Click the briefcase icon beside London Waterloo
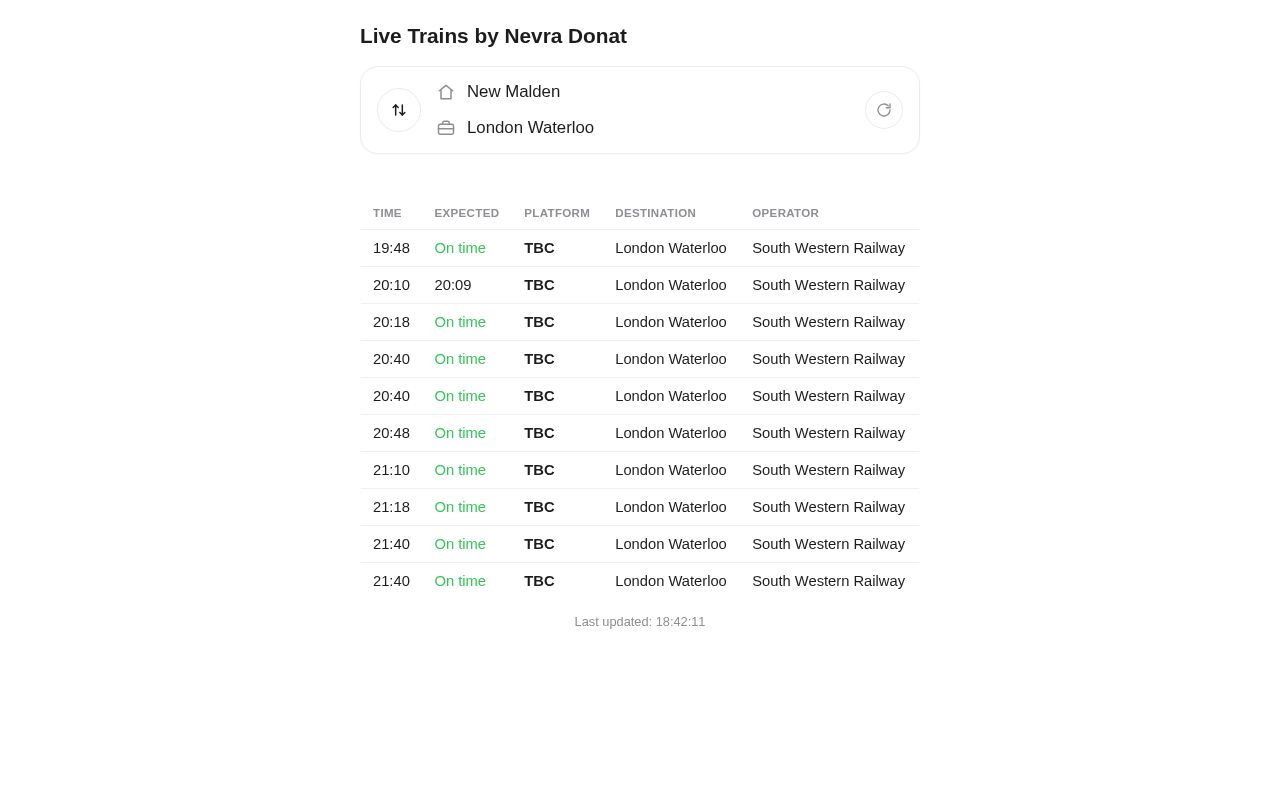Screen dimensions: 1280x800 click(446, 128)
